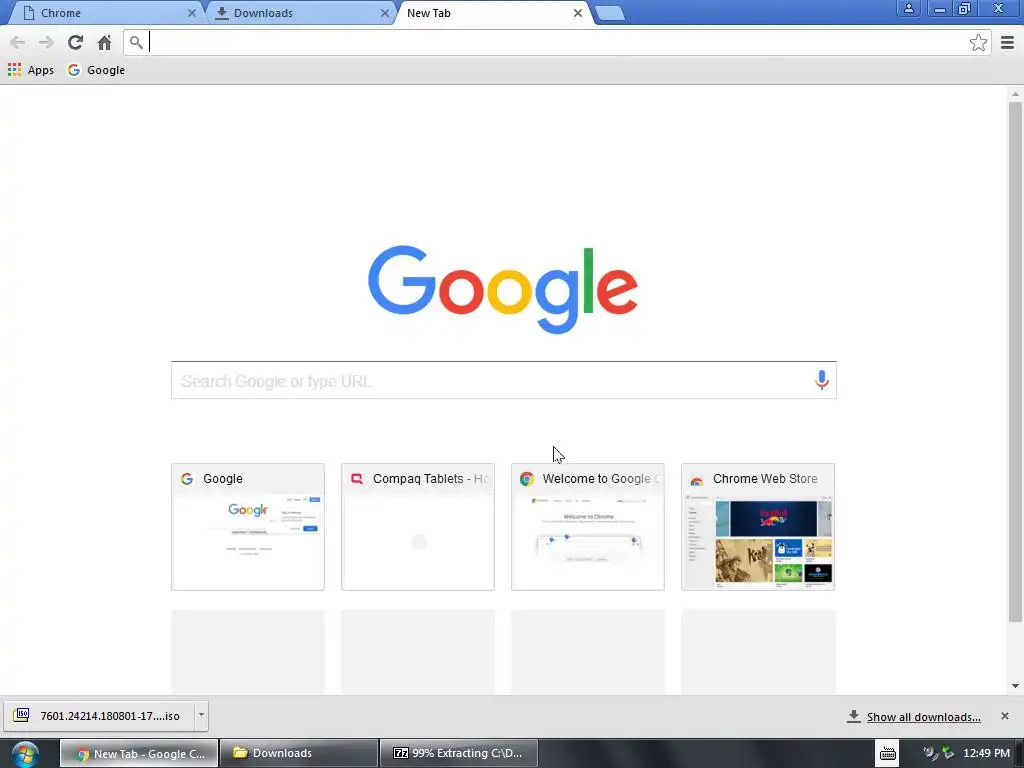The height and width of the screenshot is (768, 1024).
Task: Click the page scrollbar down arrow
Action: [x=1015, y=686]
